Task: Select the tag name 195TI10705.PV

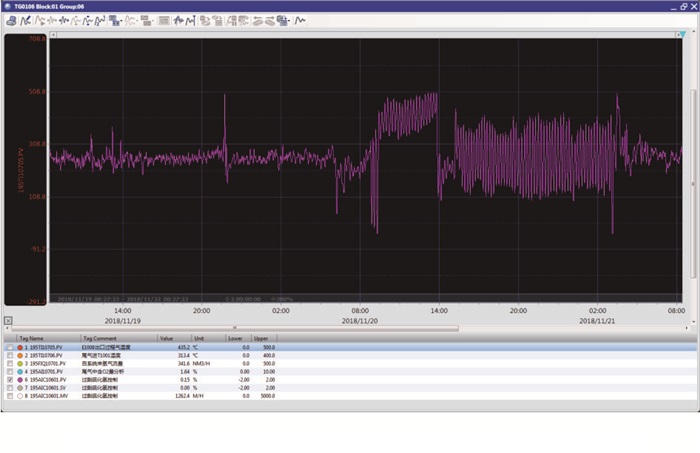Action: tap(46, 347)
